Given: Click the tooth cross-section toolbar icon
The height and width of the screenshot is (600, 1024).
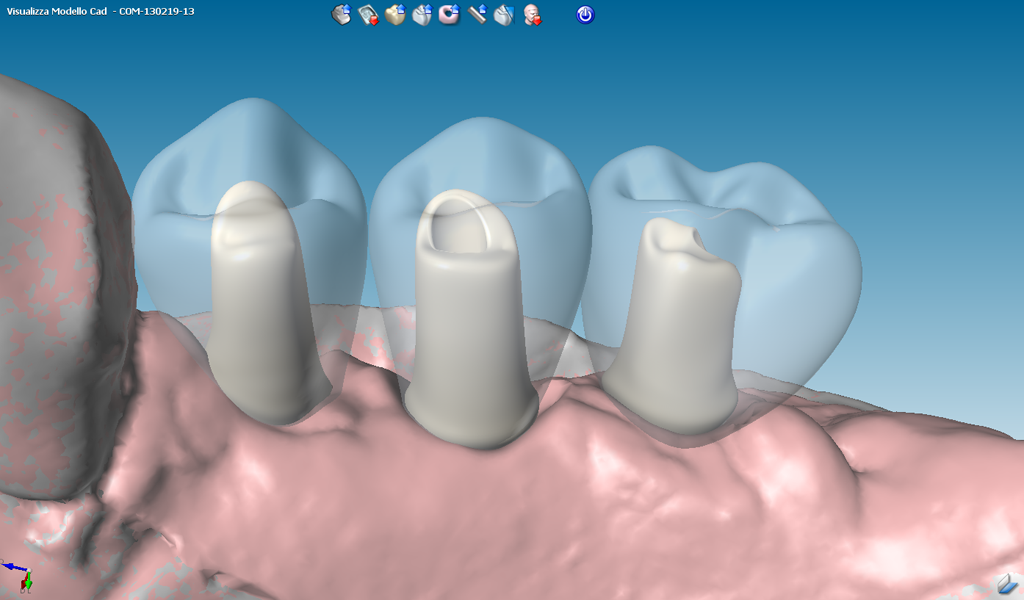Looking at the screenshot, I should tap(504, 15).
